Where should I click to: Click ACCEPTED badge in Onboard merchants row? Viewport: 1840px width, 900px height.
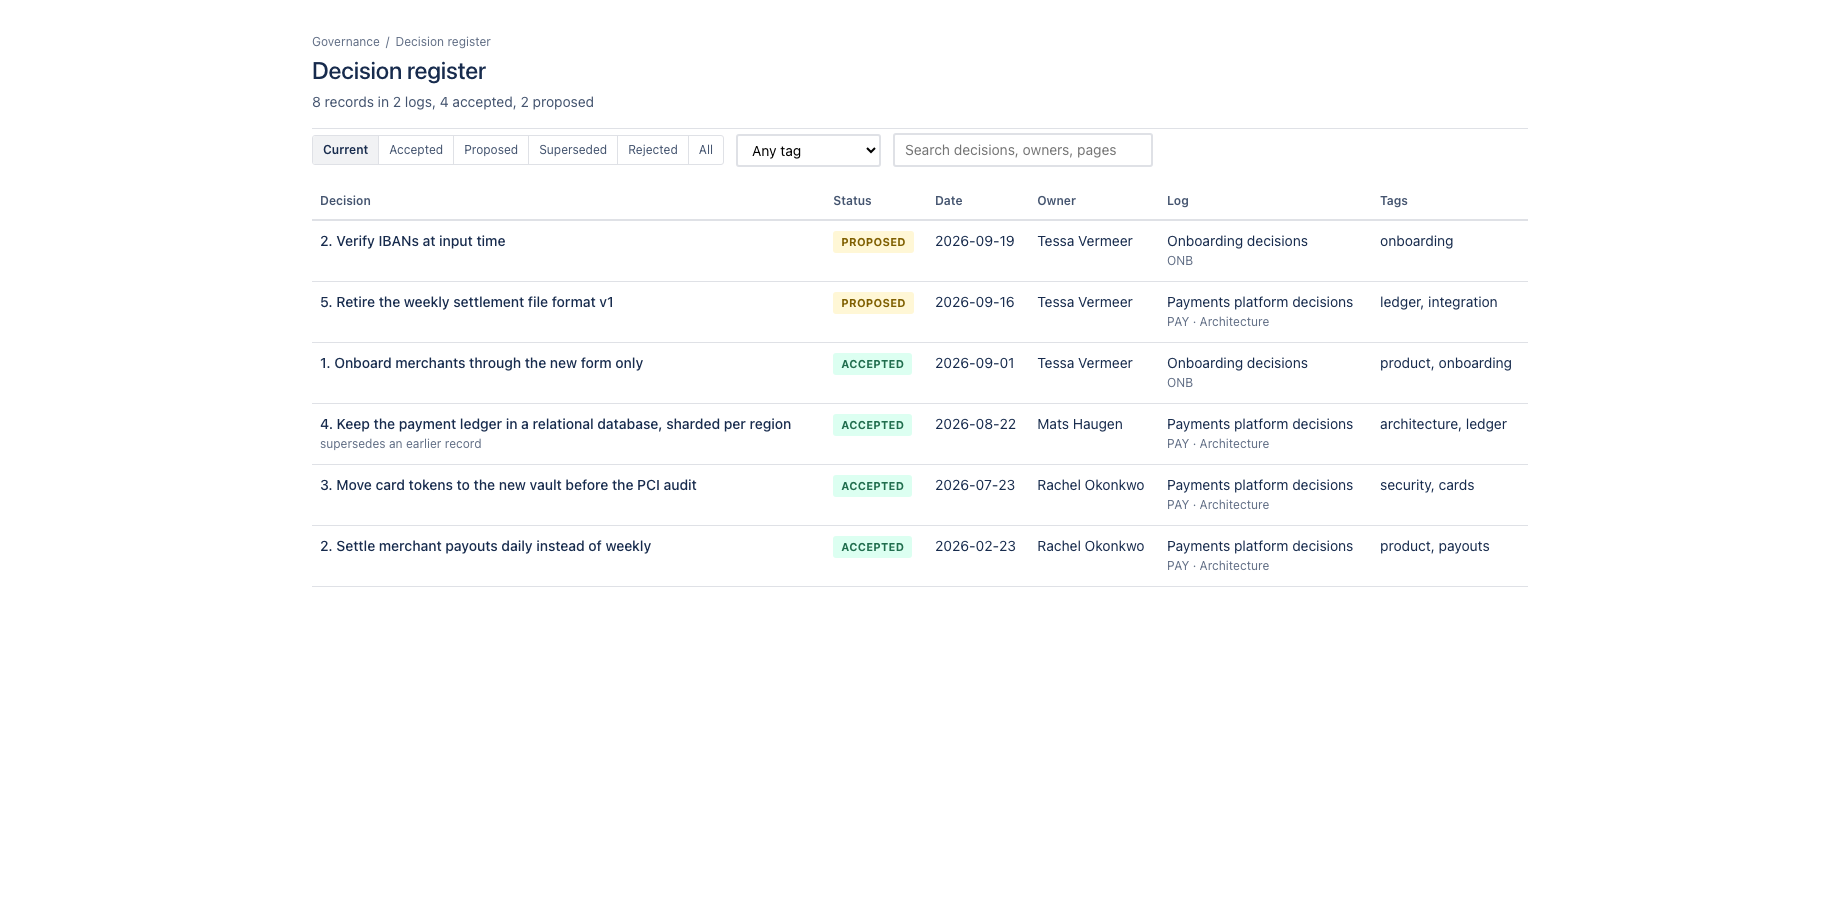(x=872, y=364)
